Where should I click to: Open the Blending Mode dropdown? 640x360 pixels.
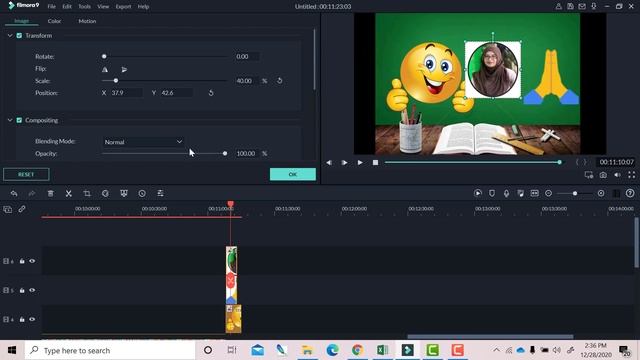(x=143, y=142)
